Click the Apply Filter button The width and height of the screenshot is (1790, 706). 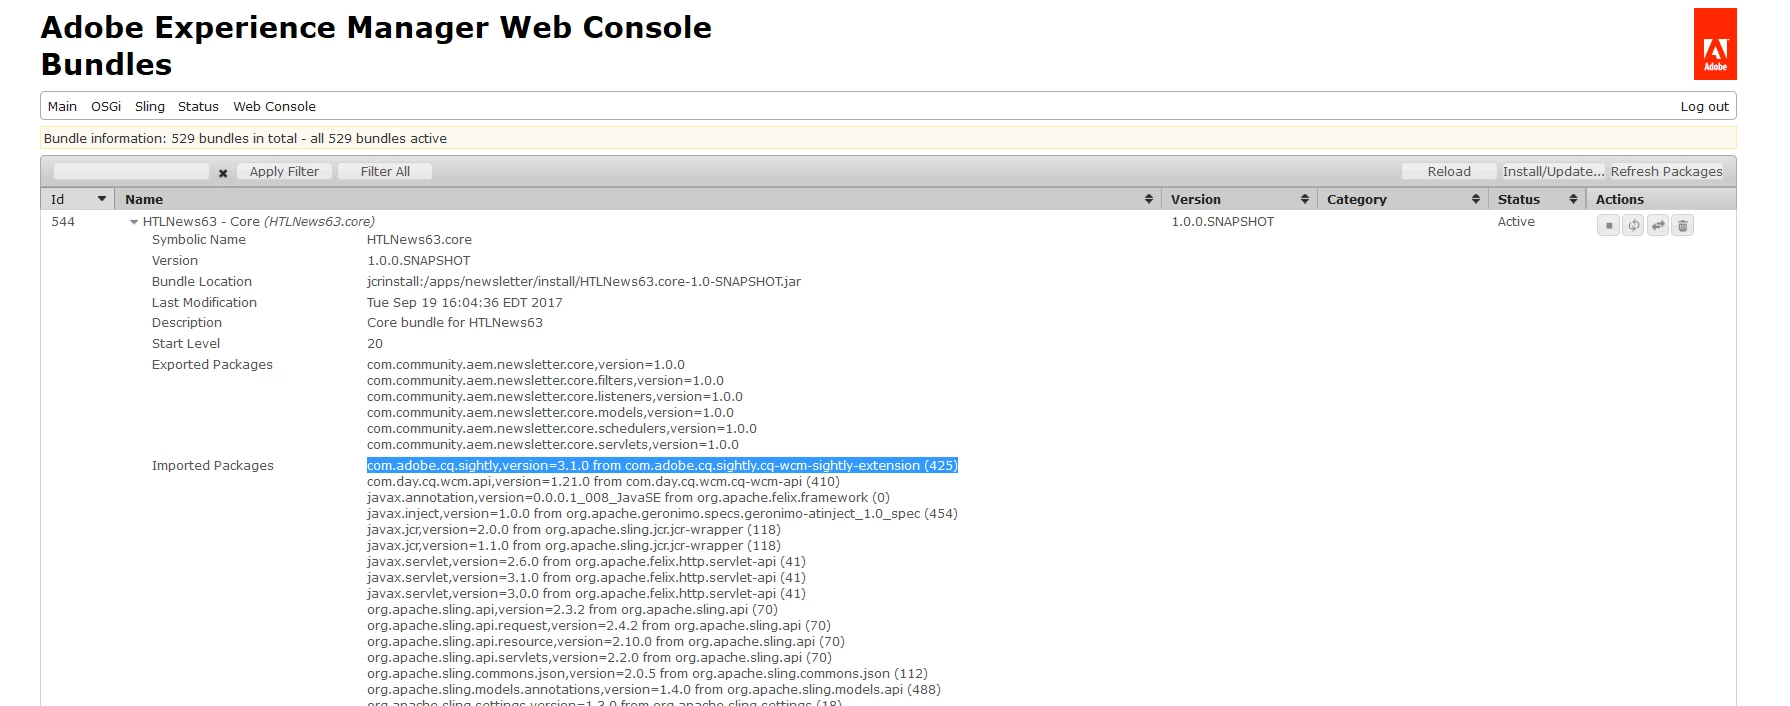pyautogui.click(x=284, y=171)
